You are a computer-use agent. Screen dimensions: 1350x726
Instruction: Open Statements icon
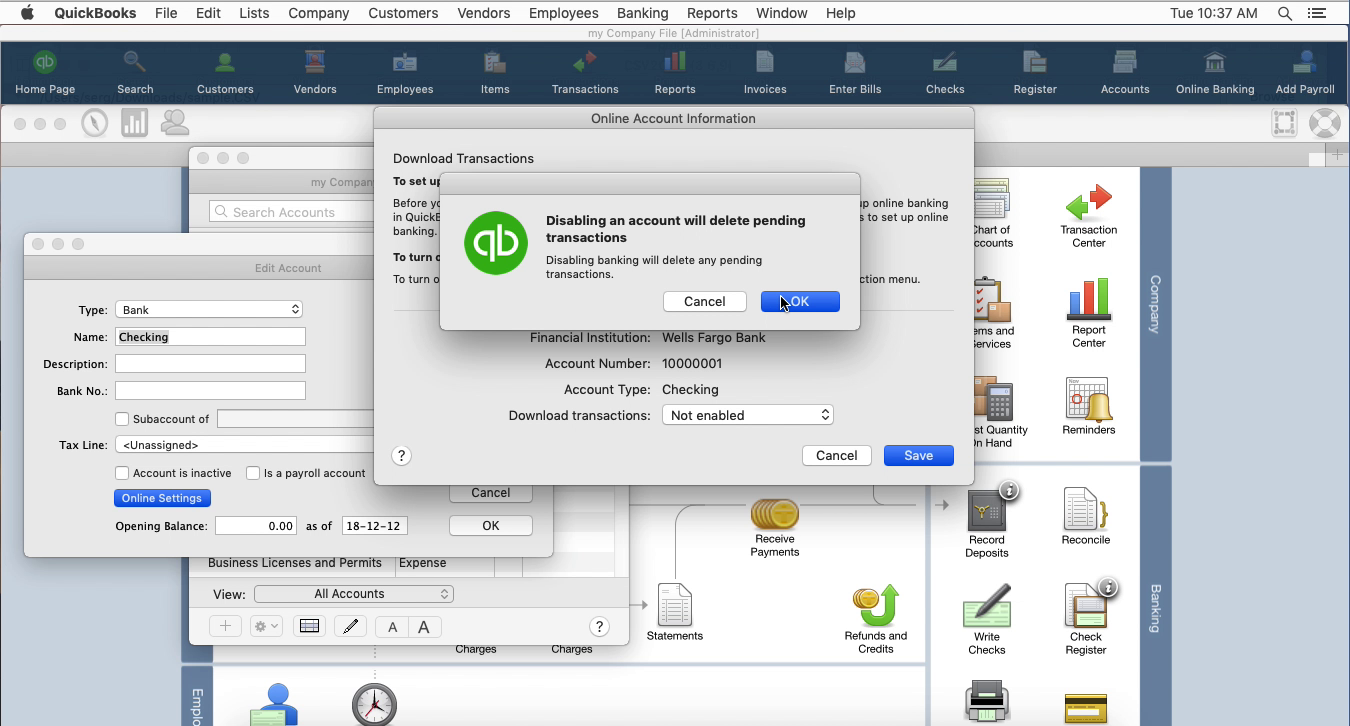tap(675, 612)
